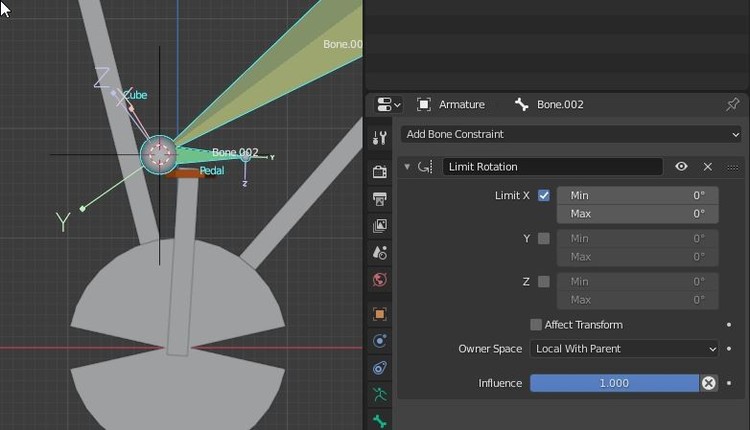Open the orange Object properties tab
750x430 pixels.
[380, 314]
